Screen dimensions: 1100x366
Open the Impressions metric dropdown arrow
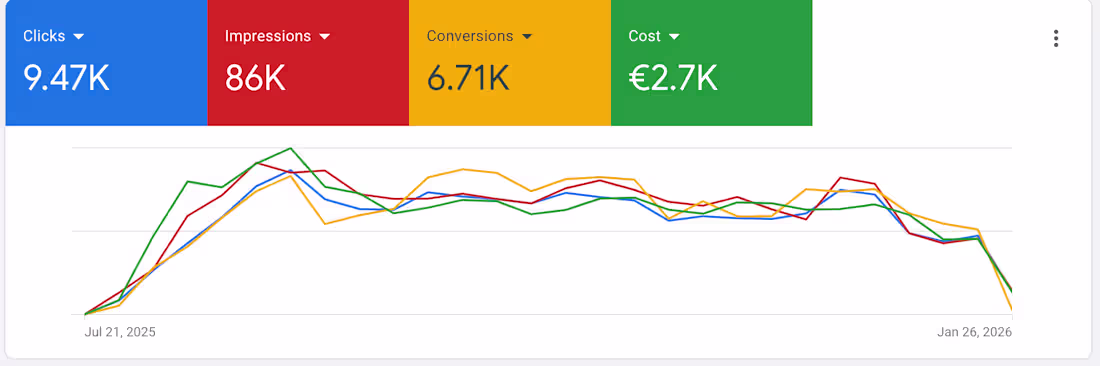[x=324, y=36]
